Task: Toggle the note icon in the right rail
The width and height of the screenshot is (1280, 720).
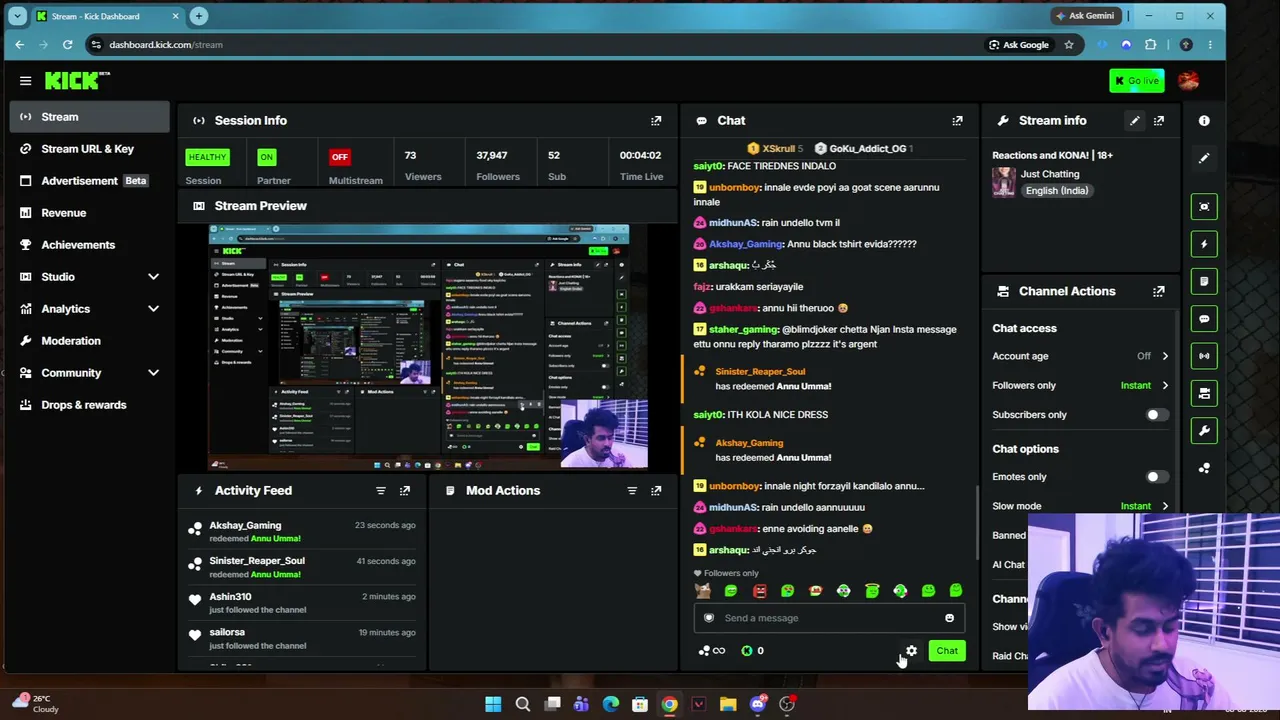Action: [1204, 282]
